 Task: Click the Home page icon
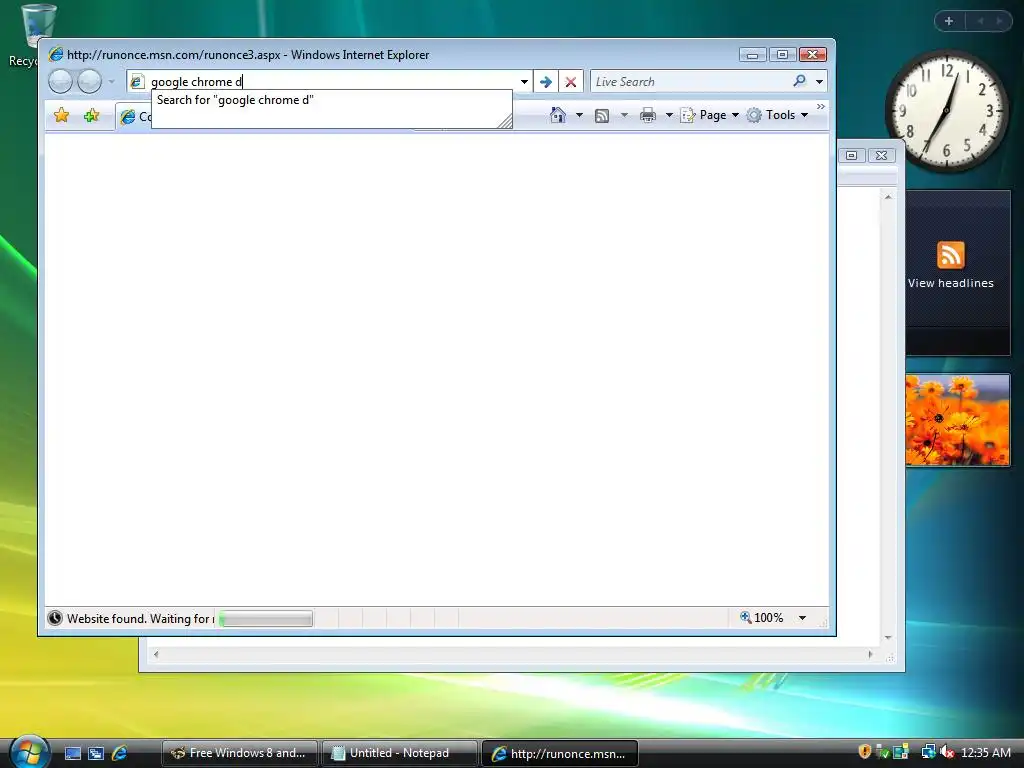557,115
